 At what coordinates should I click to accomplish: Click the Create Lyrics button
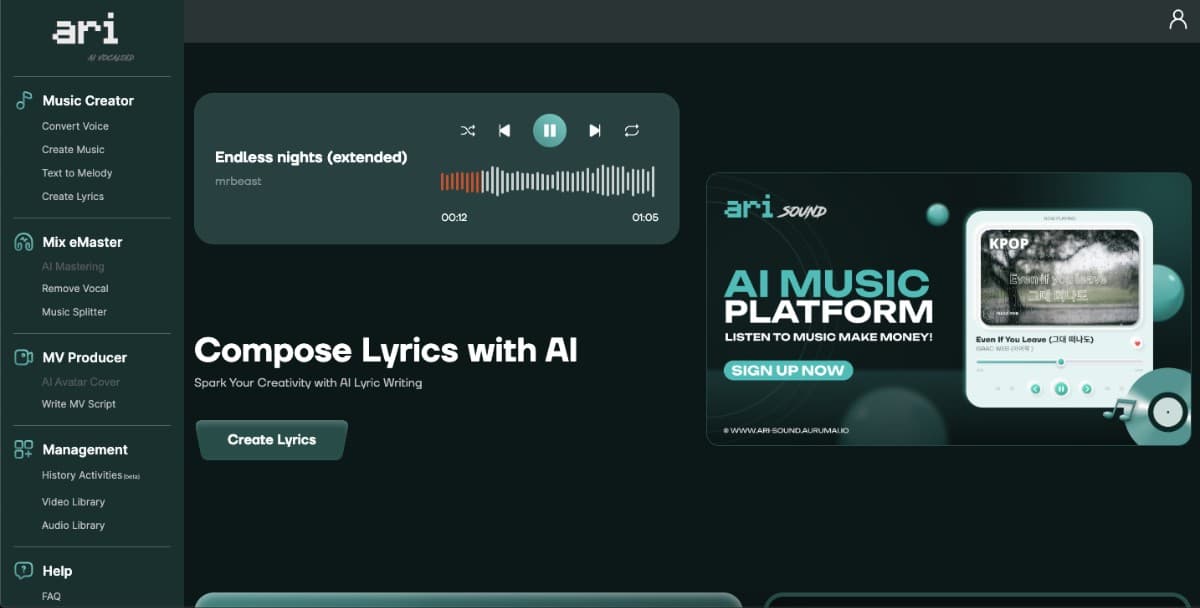click(x=272, y=440)
